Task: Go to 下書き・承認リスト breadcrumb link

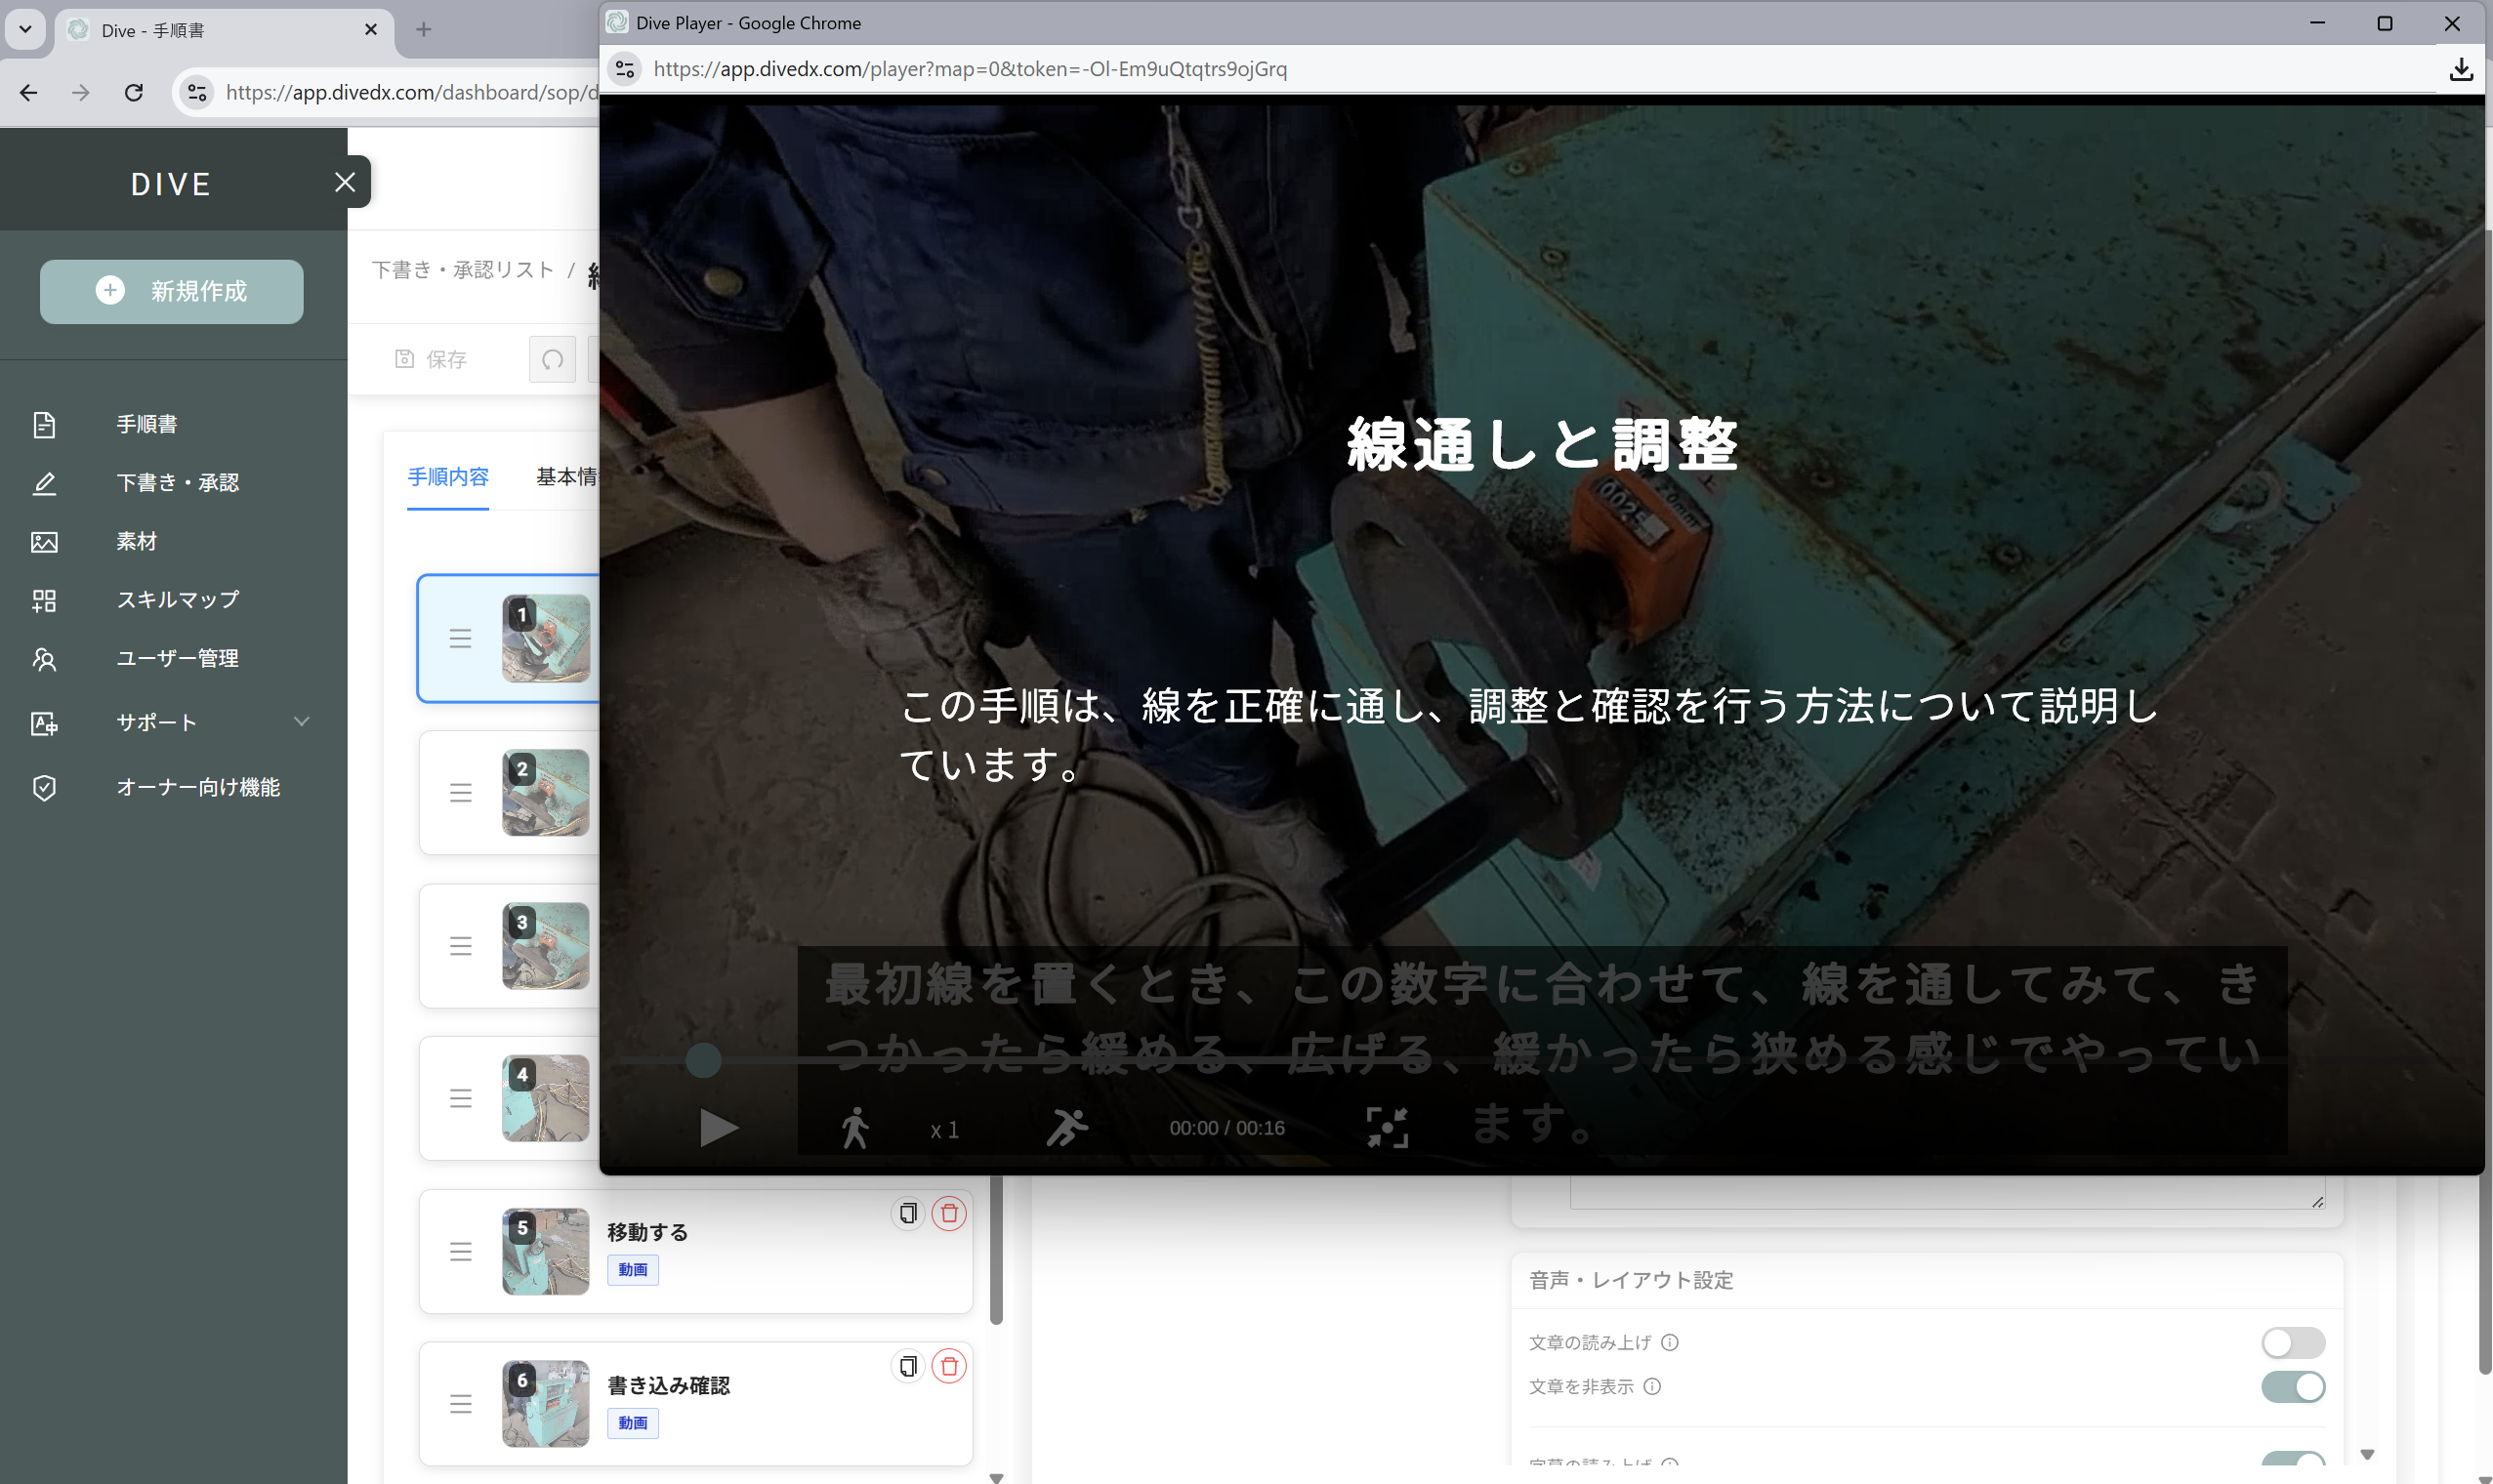Action: (x=463, y=270)
